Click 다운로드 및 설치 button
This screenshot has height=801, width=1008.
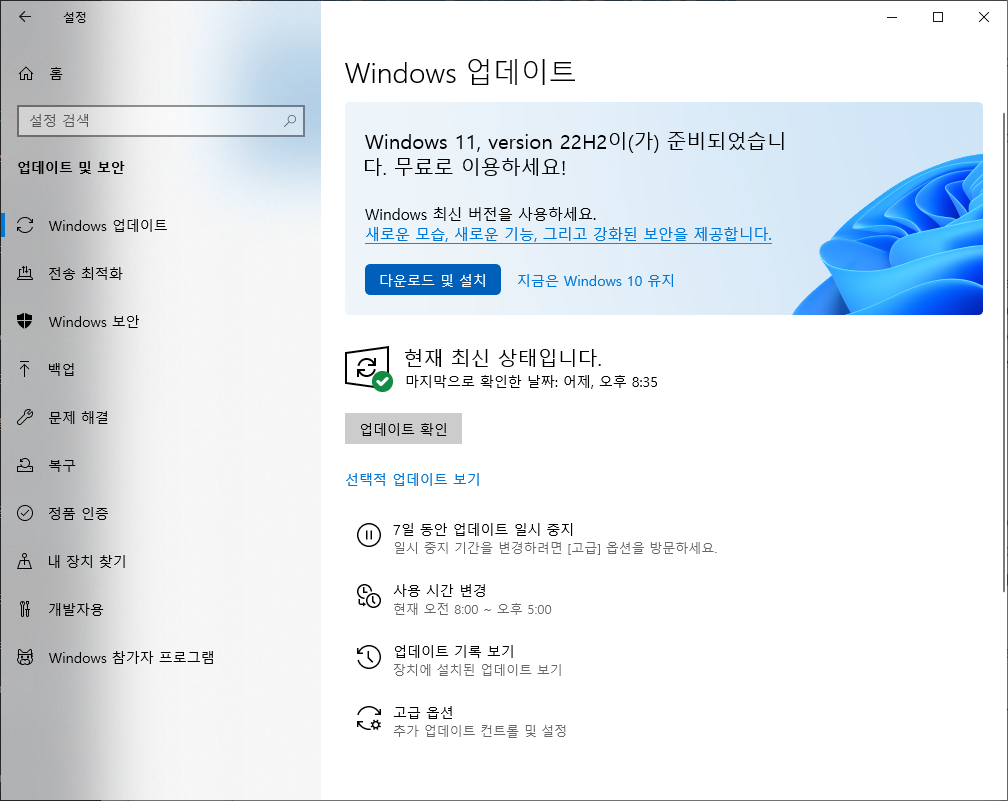[x=433, y=280]
